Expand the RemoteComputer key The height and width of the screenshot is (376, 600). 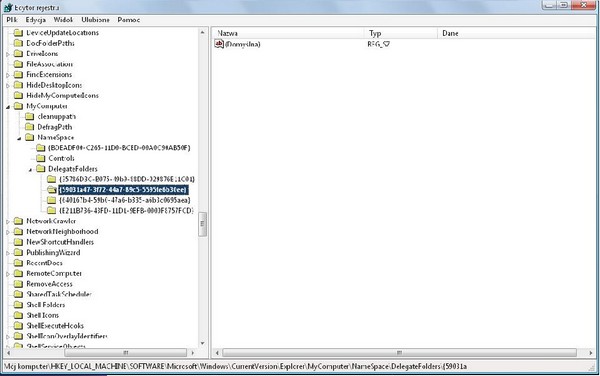tap(8, 274)
